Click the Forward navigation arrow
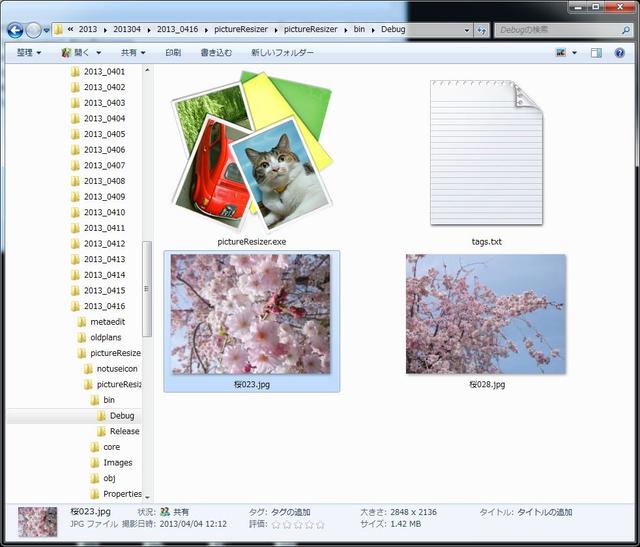The width and height of the screenshot is (640, 547). pyautogui.click(x=33, y=30)
